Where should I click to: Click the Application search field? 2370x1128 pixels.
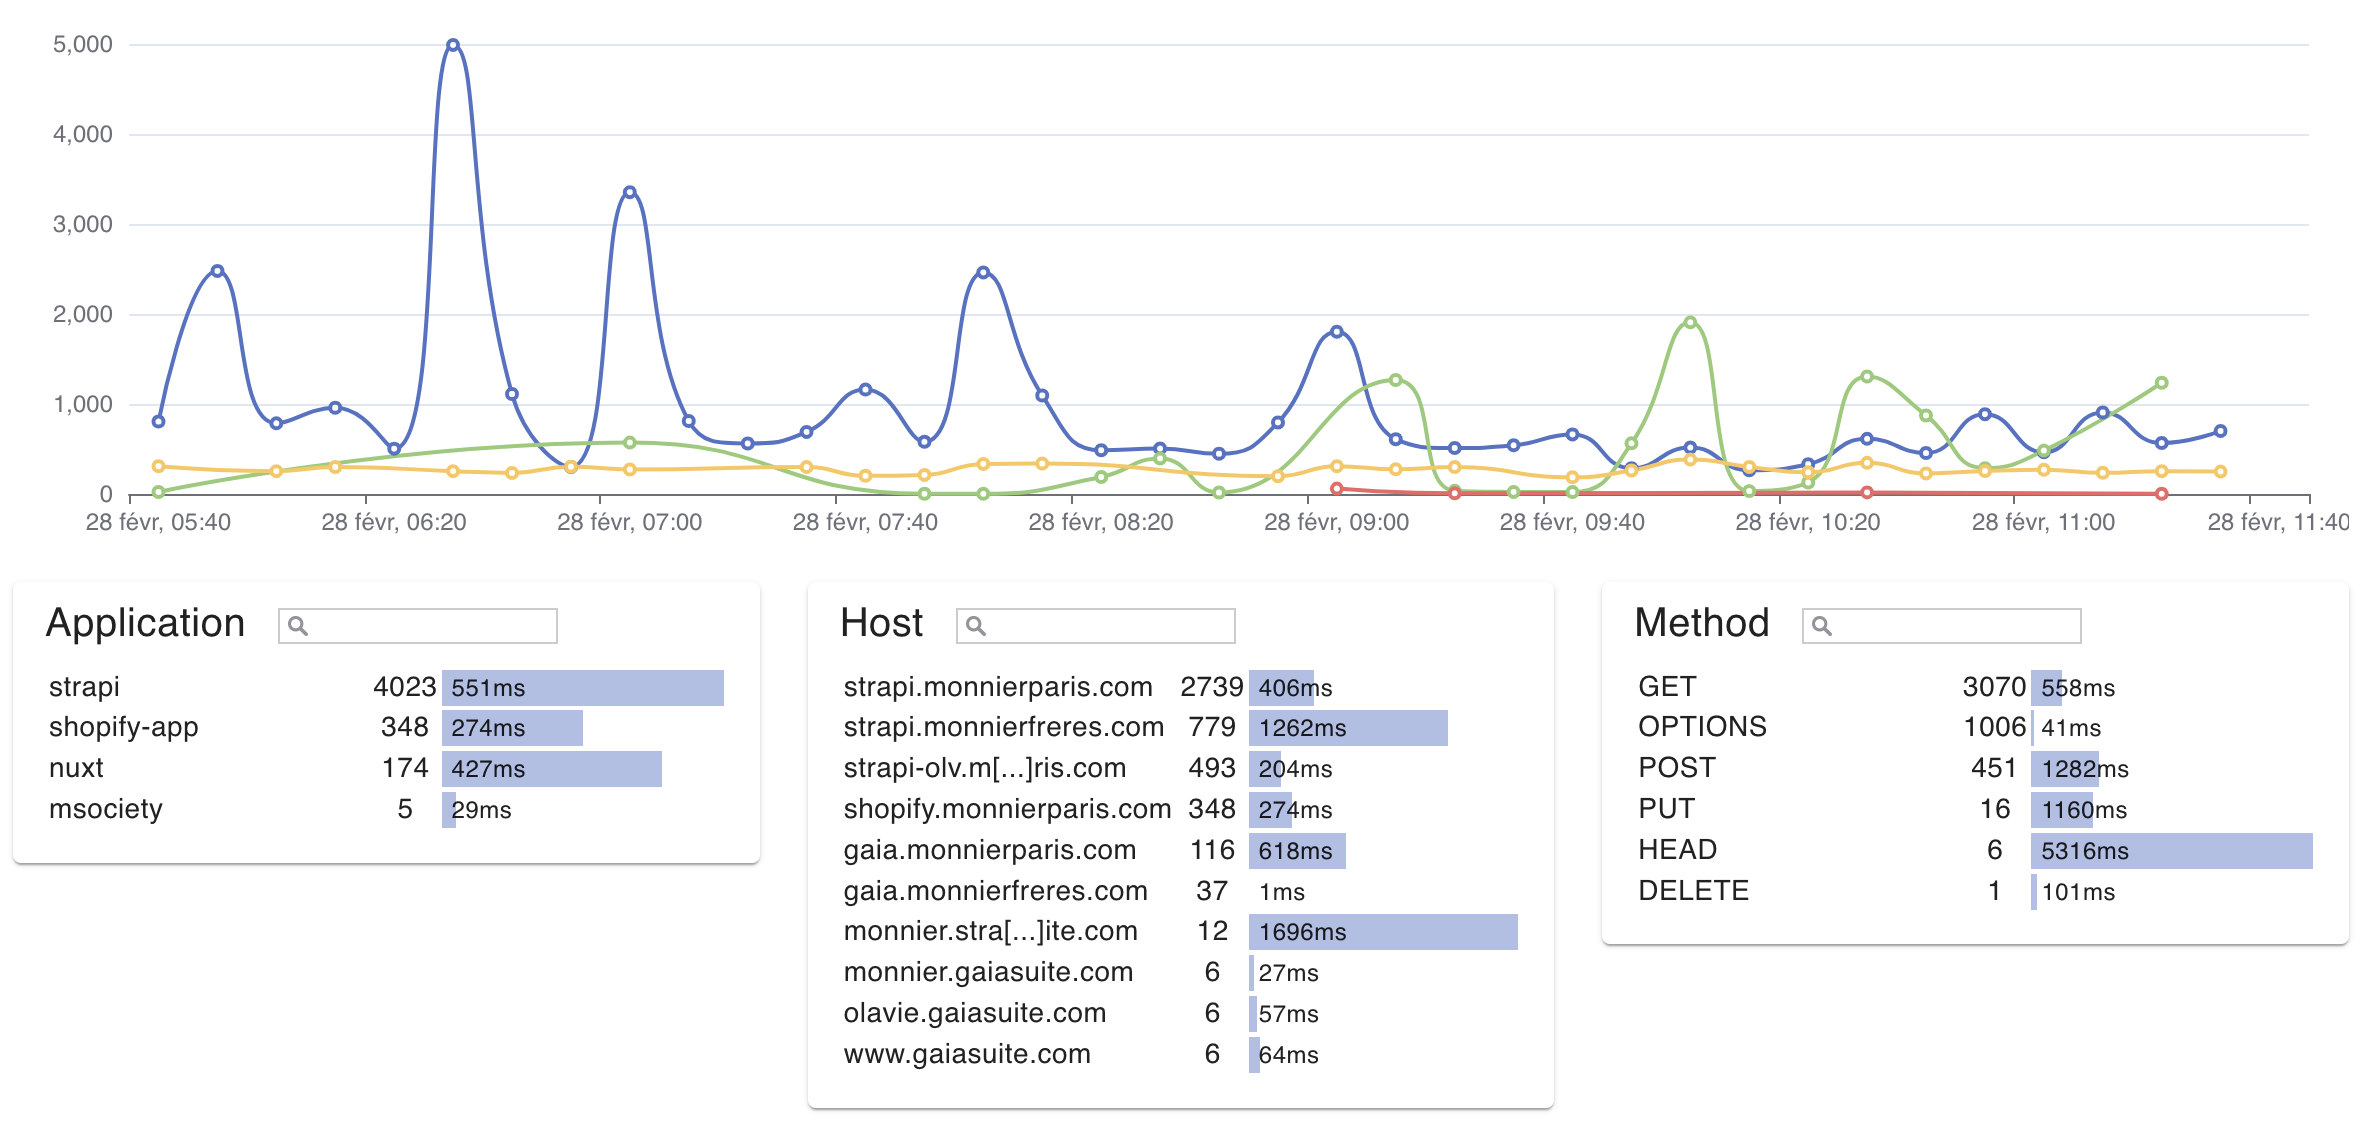point(418,626)
